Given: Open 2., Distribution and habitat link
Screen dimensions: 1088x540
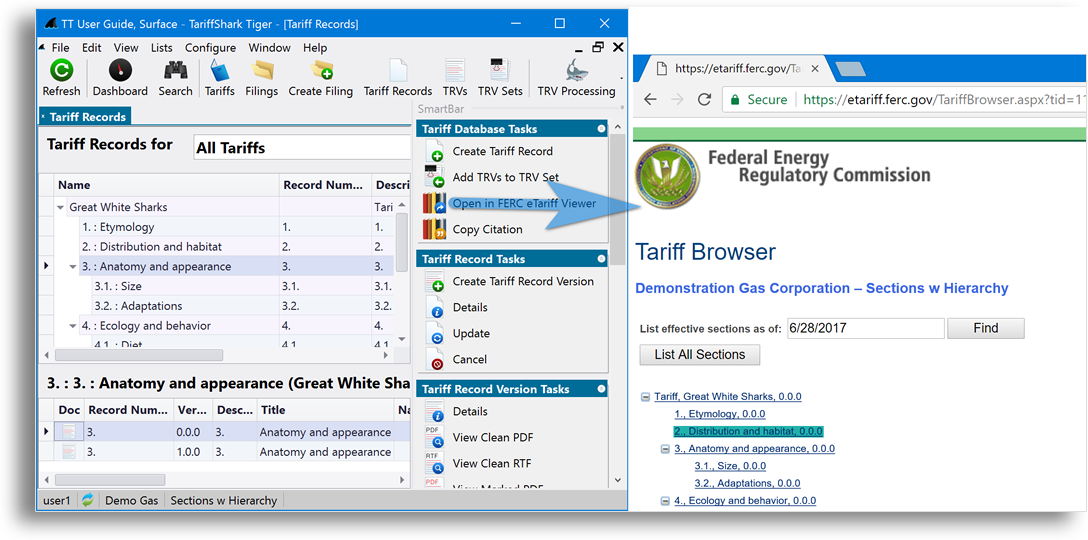Looking at the screenshot, I should pos(748,431).
